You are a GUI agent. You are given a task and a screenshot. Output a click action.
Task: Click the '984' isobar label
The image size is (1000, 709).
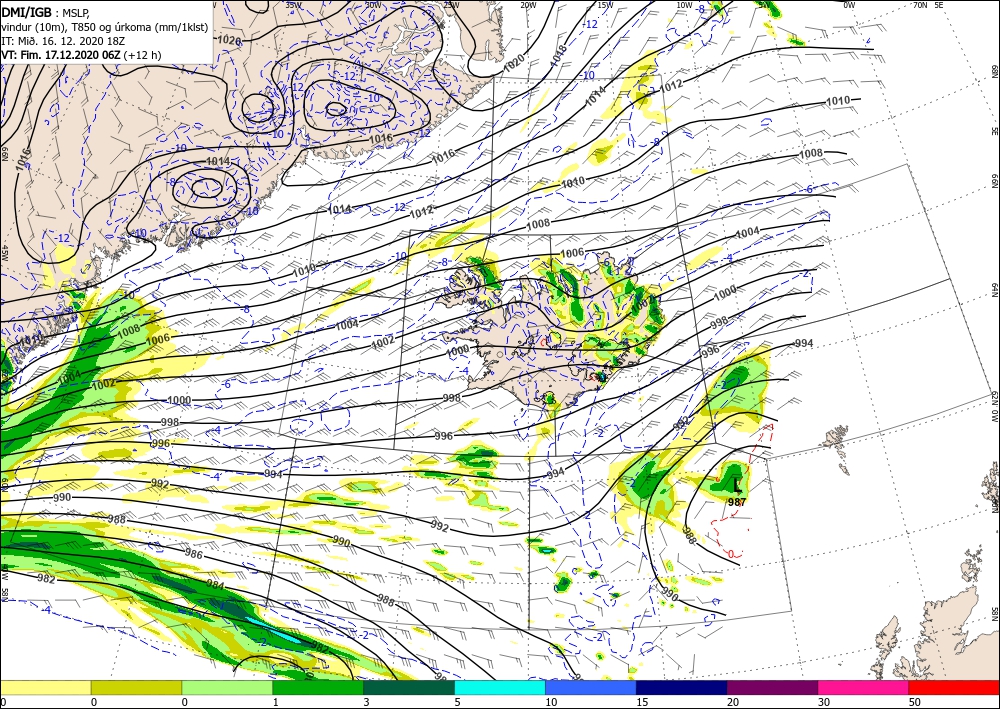(x=216, y=583)
